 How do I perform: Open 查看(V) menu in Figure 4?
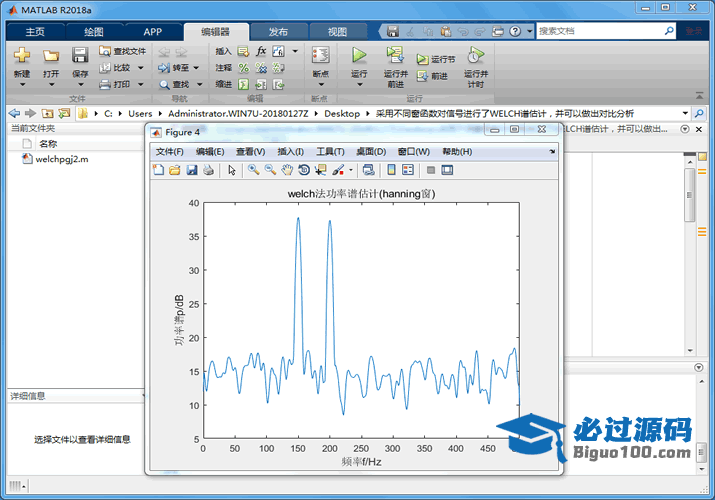point(251,152)
